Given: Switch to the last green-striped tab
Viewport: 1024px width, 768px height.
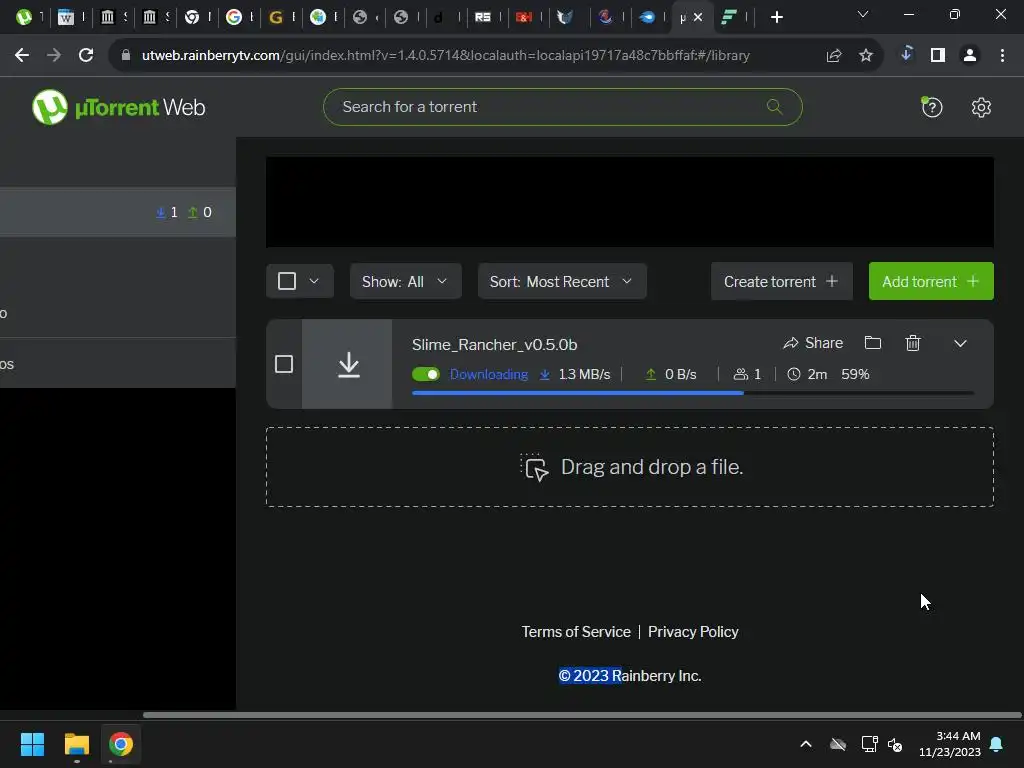Looking at the screenshot, I should (x=735, y=18).
